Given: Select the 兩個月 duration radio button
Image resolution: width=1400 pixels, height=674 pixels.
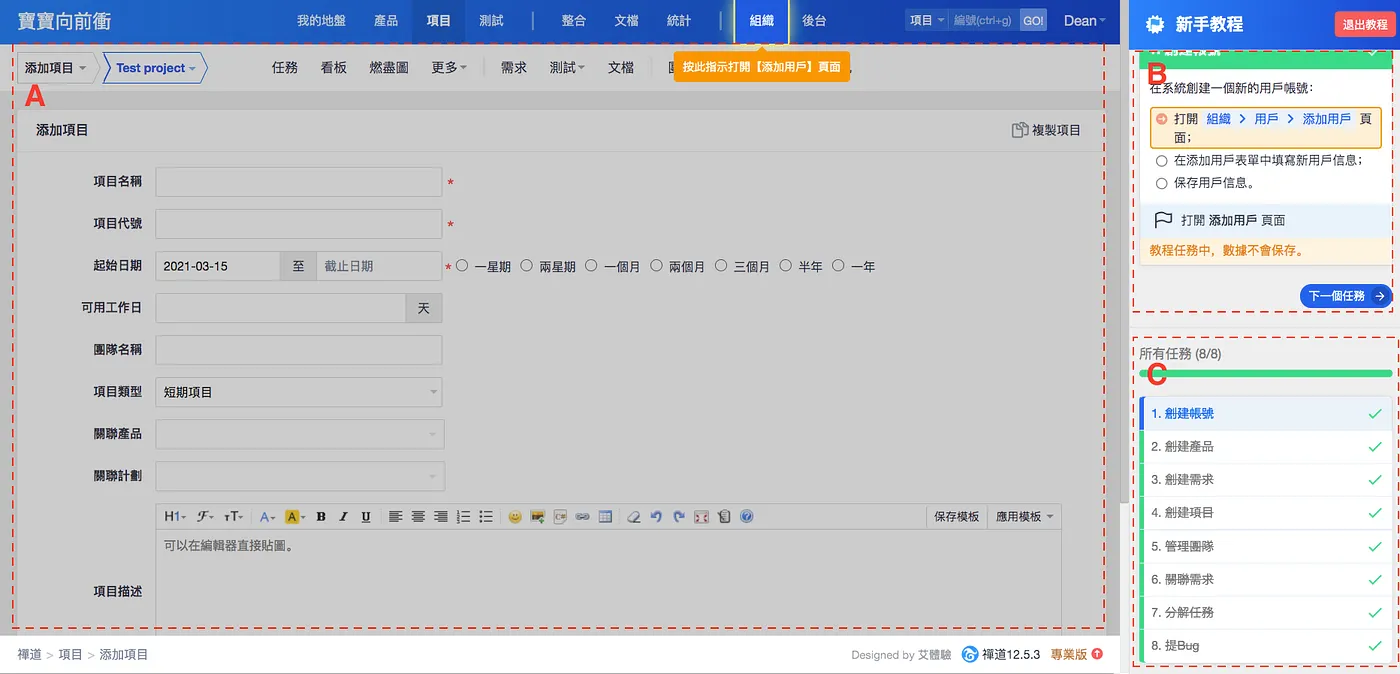Looking at the screenshot, I should click(x=656, y=266).
